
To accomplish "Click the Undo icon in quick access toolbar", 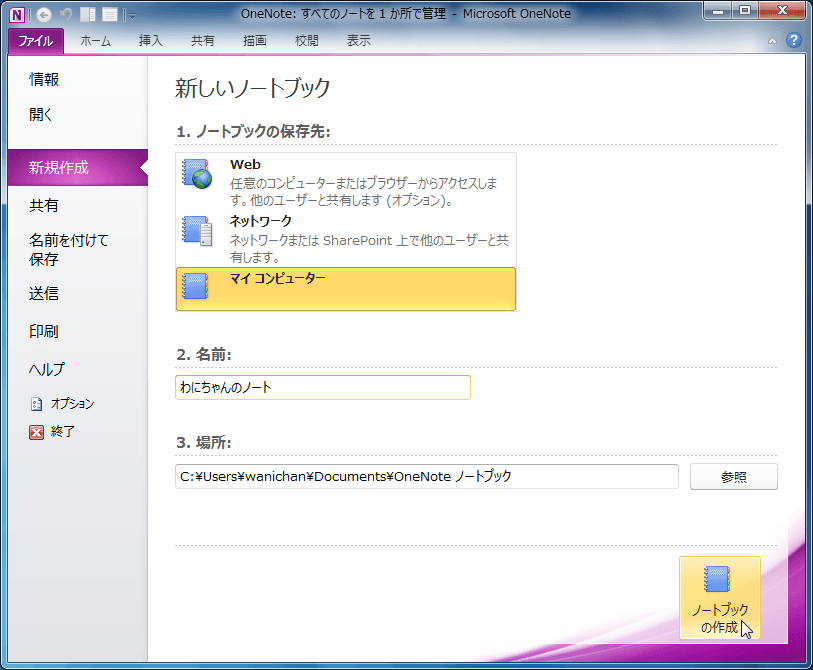I will 66,14.
